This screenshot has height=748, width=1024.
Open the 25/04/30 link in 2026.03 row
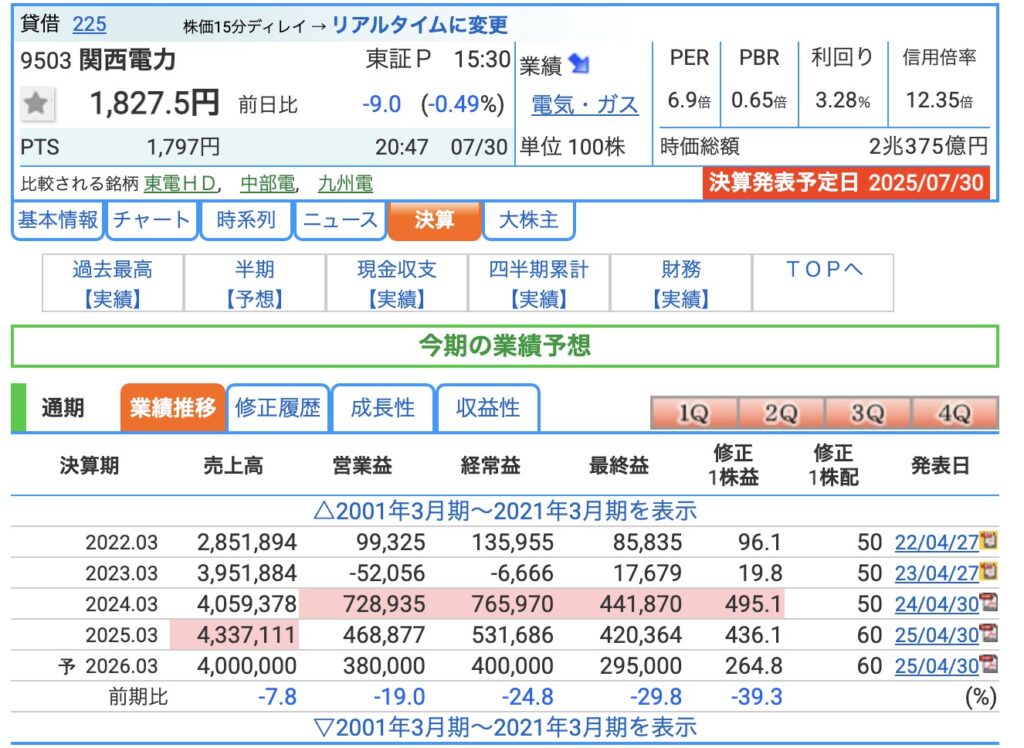[936, 666]
